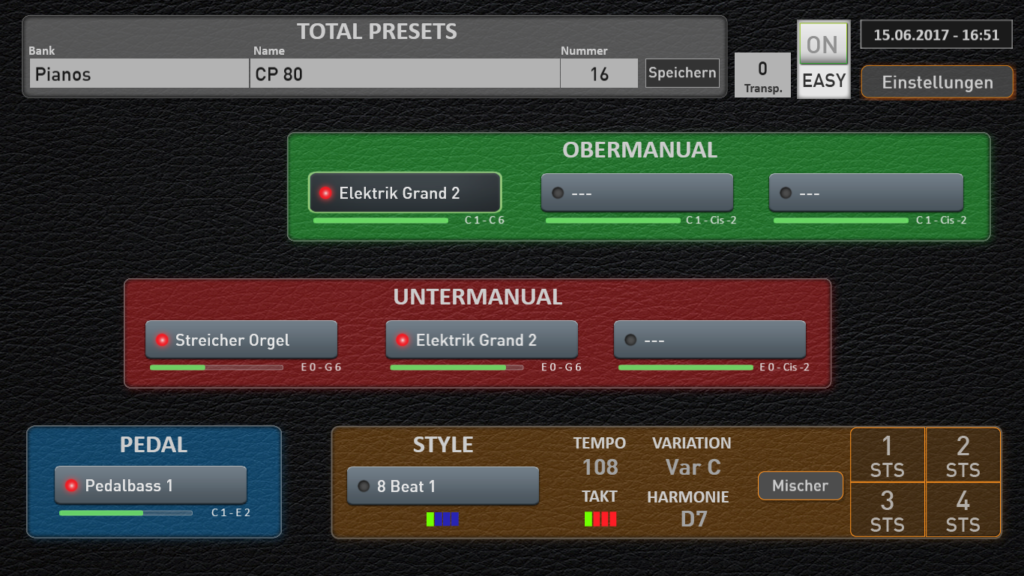Image resolution: width=1024 pixels, height=576 pixels.
Task: Click the C1 - E2 pedal range label
Action: coord(231,513)
